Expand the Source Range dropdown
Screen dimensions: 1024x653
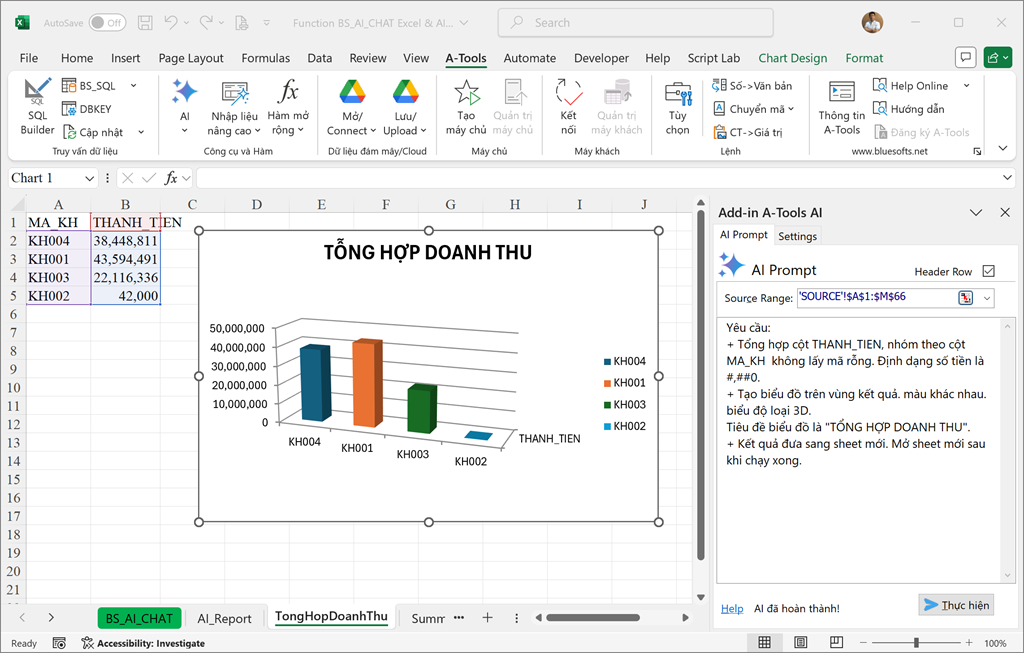pos(987,298)
